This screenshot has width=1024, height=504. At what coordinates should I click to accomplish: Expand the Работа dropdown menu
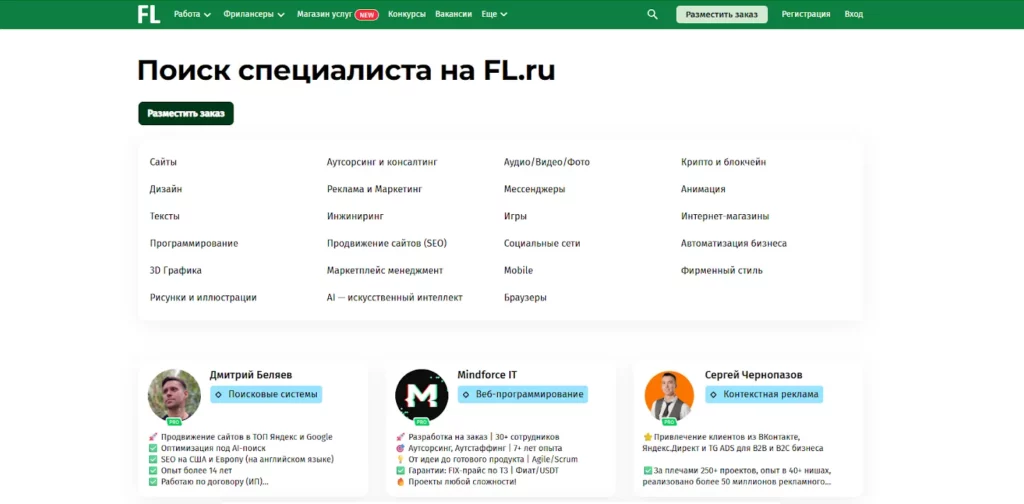[192, 14]
